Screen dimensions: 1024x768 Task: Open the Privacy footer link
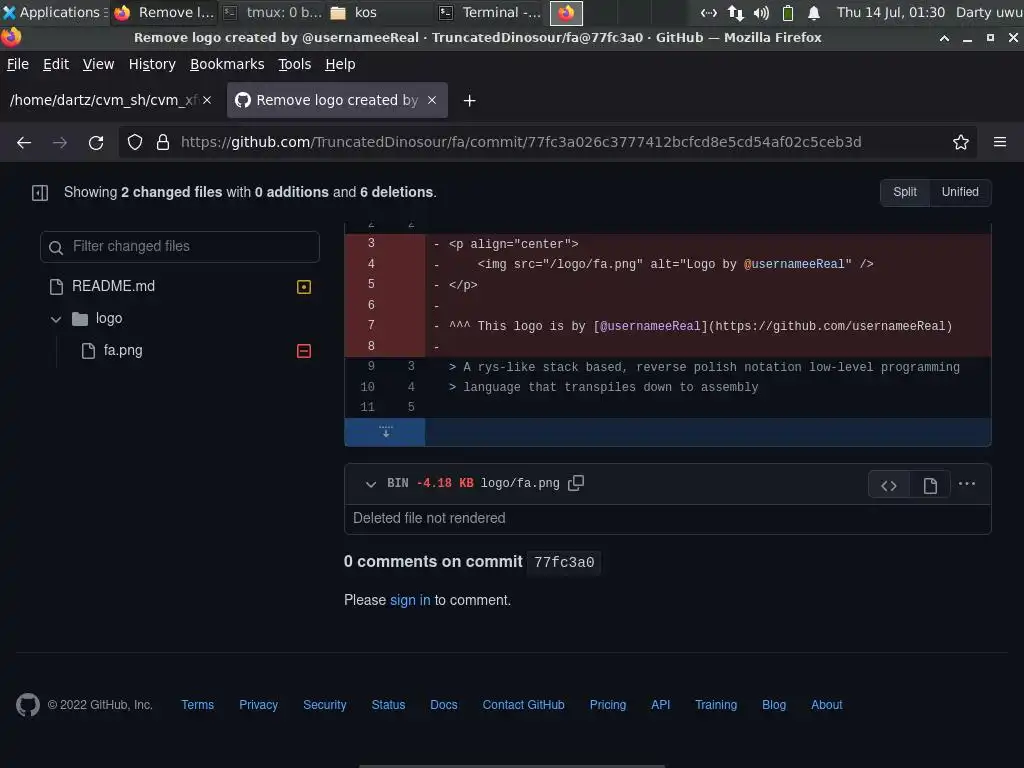[258, 705]
